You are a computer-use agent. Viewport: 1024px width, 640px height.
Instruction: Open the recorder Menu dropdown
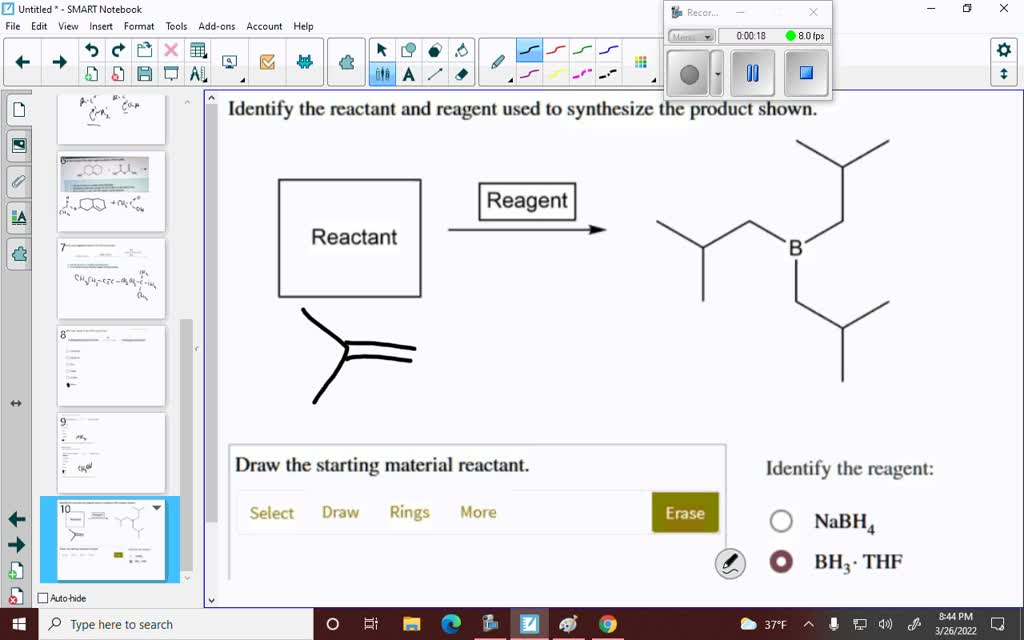pyautogui.click(x=692, y=37)
